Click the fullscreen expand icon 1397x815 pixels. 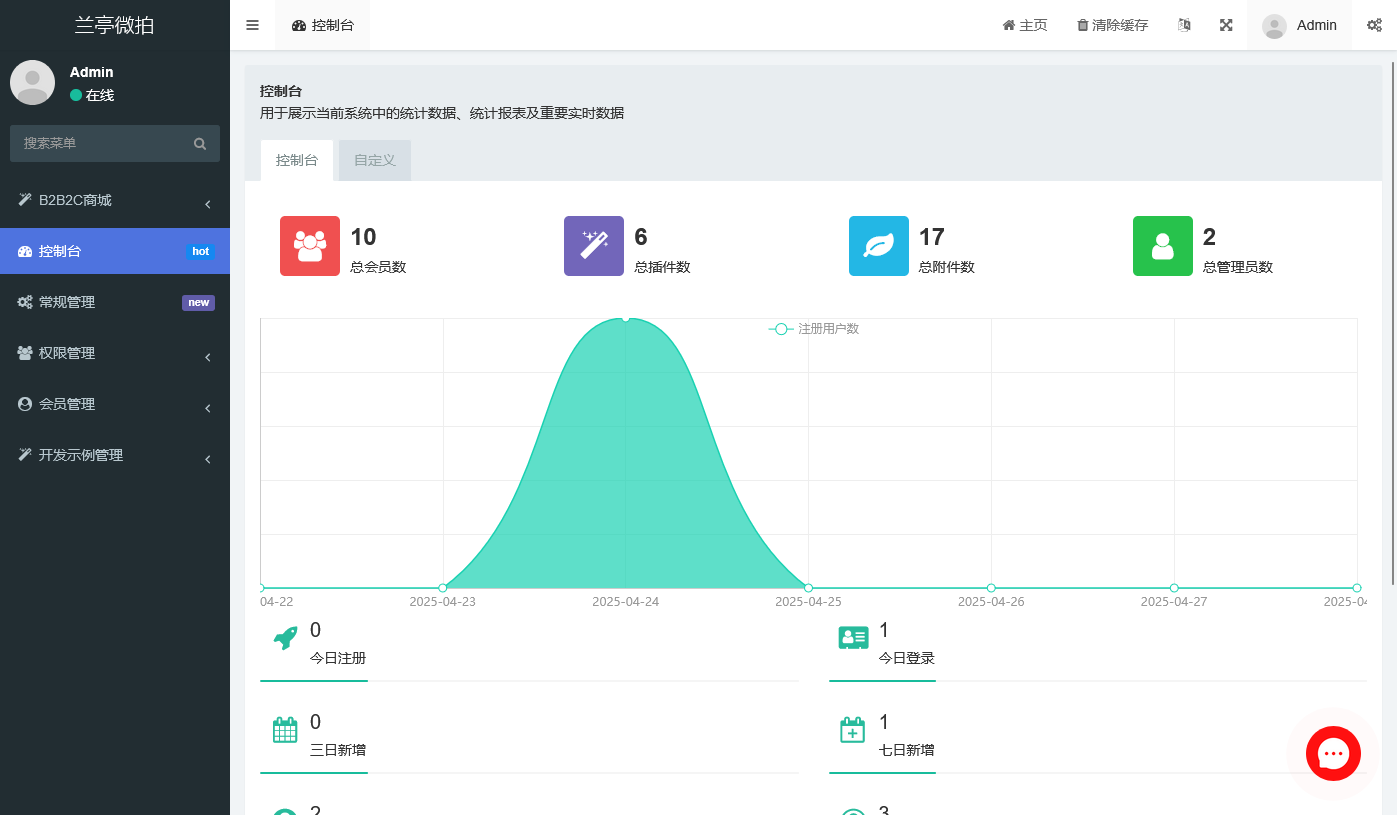pyautogui.click(x=1226, y=25)
